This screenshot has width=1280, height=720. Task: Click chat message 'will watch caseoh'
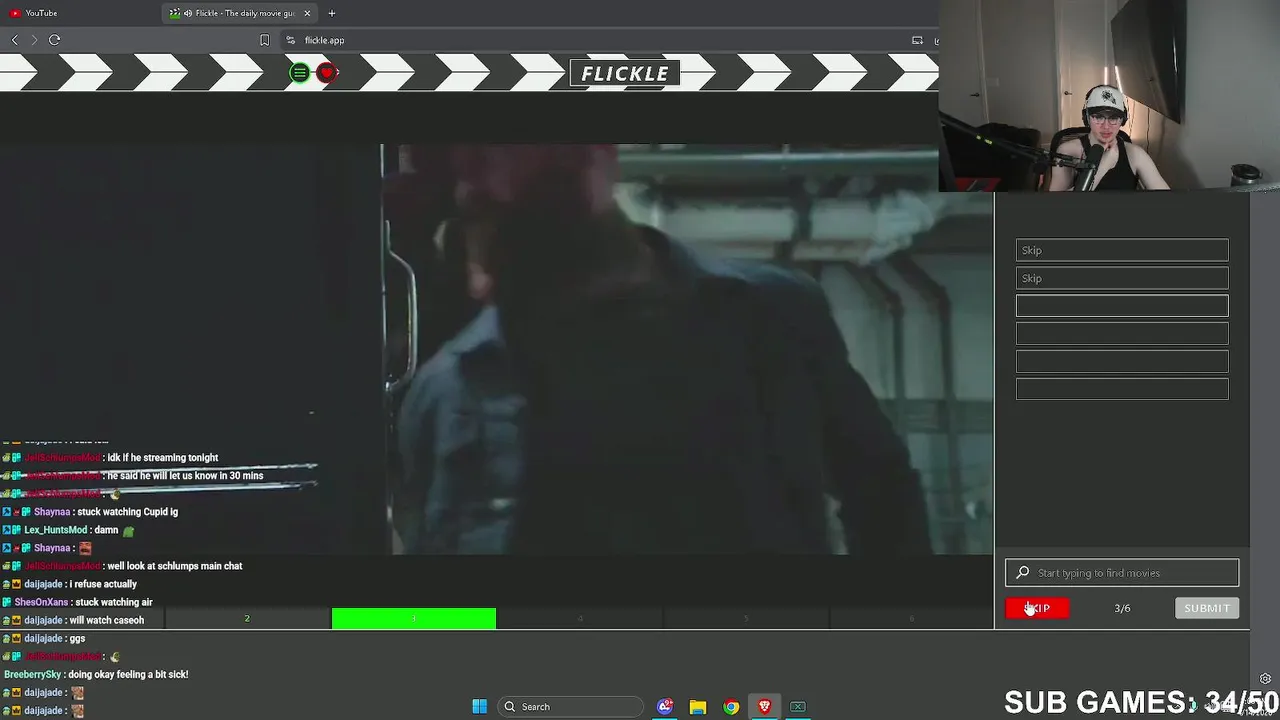pos(107,620)
